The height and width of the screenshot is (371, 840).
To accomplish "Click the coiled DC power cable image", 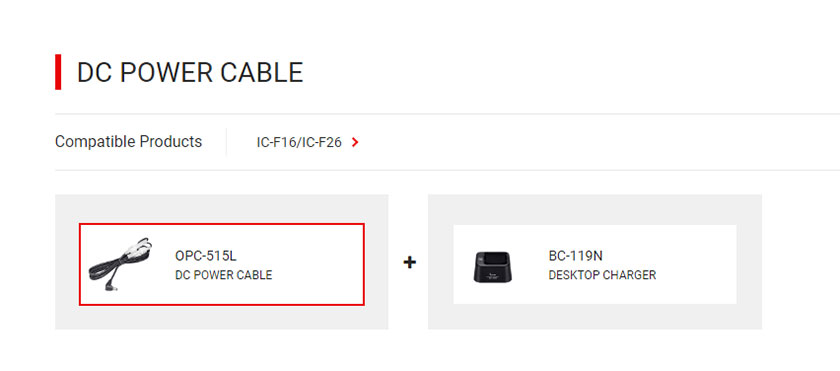I will pyautogui.click(x=121, y=264).
